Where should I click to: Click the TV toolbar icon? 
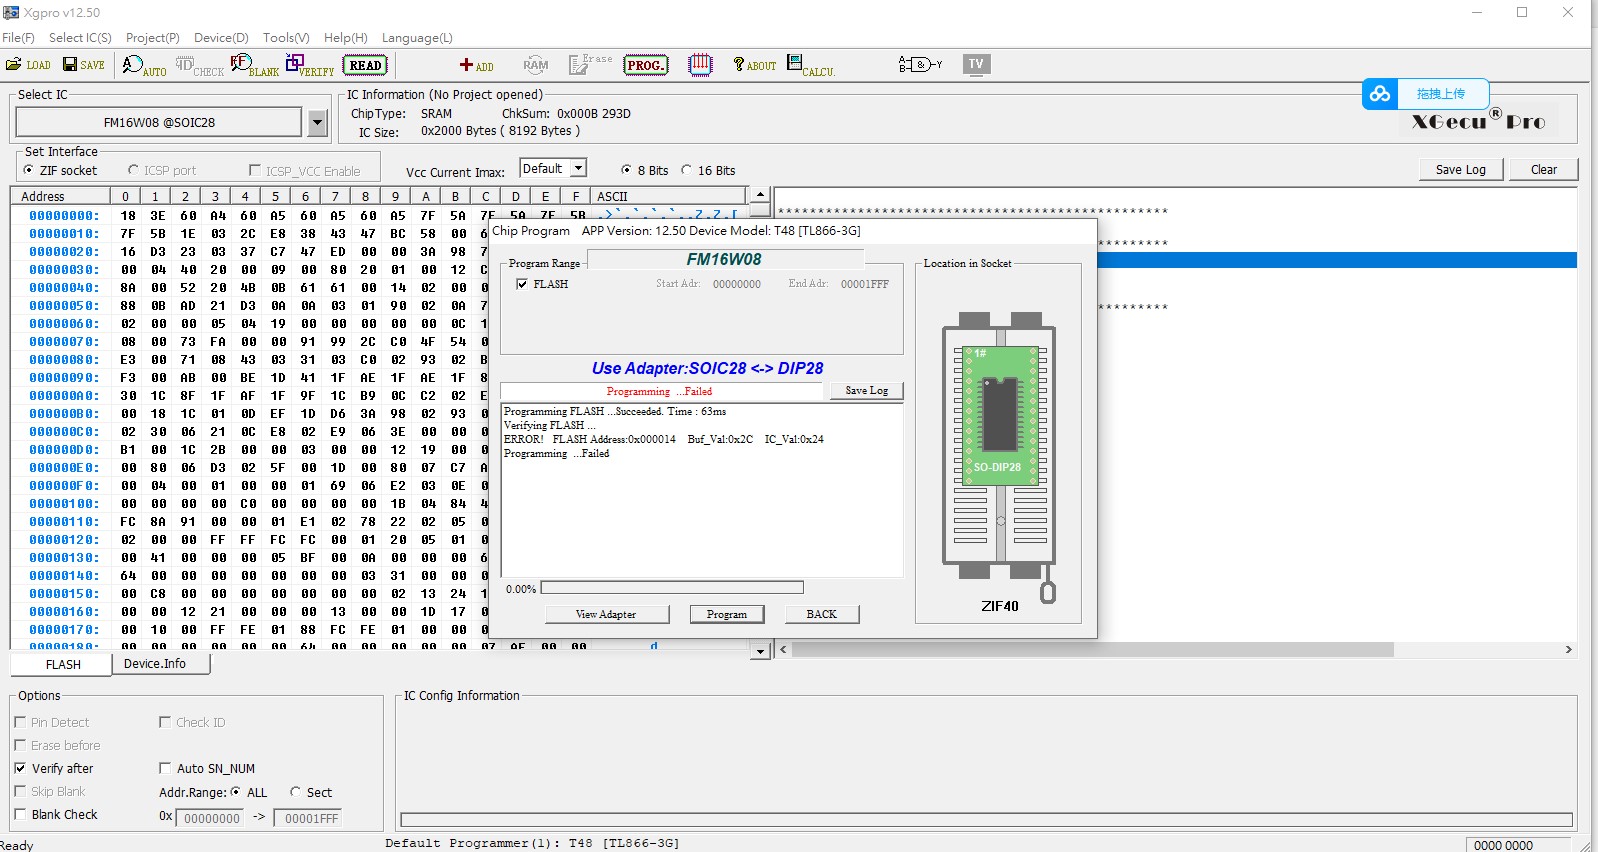coord(976,65)
